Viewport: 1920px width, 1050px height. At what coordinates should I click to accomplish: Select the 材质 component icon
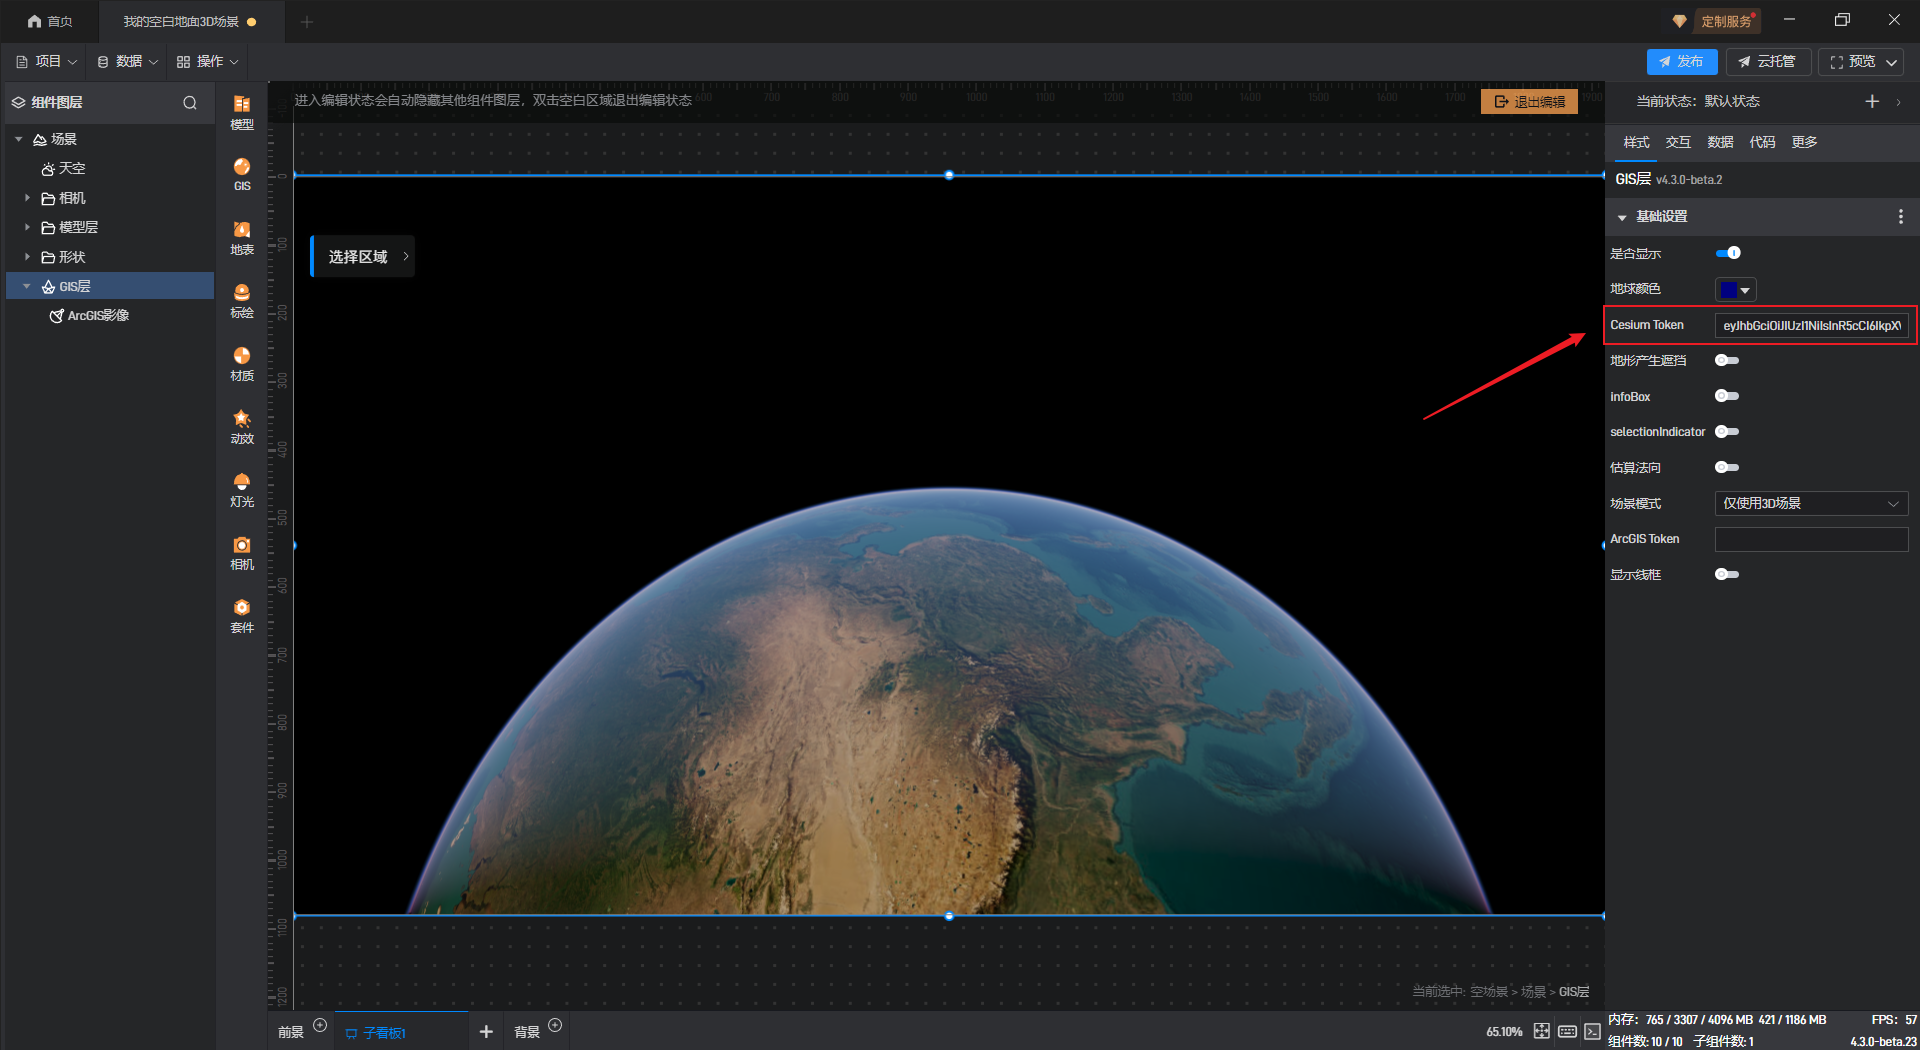[242, 363]
